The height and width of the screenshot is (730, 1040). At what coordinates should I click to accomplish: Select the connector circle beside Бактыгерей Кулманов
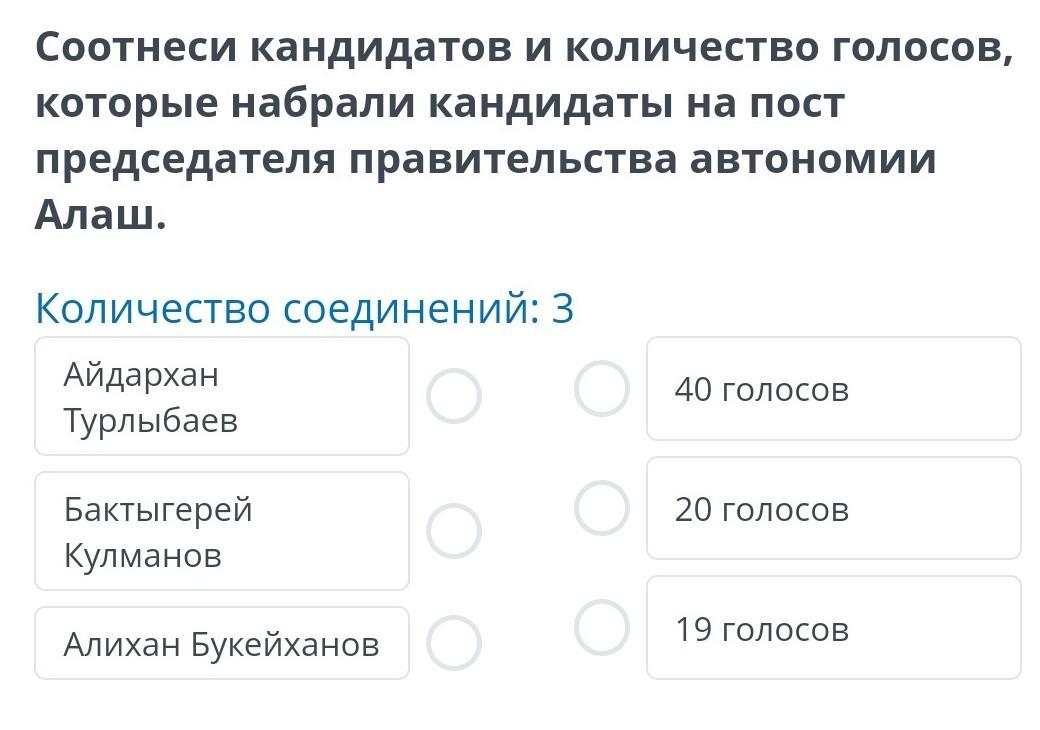point(454,530)
